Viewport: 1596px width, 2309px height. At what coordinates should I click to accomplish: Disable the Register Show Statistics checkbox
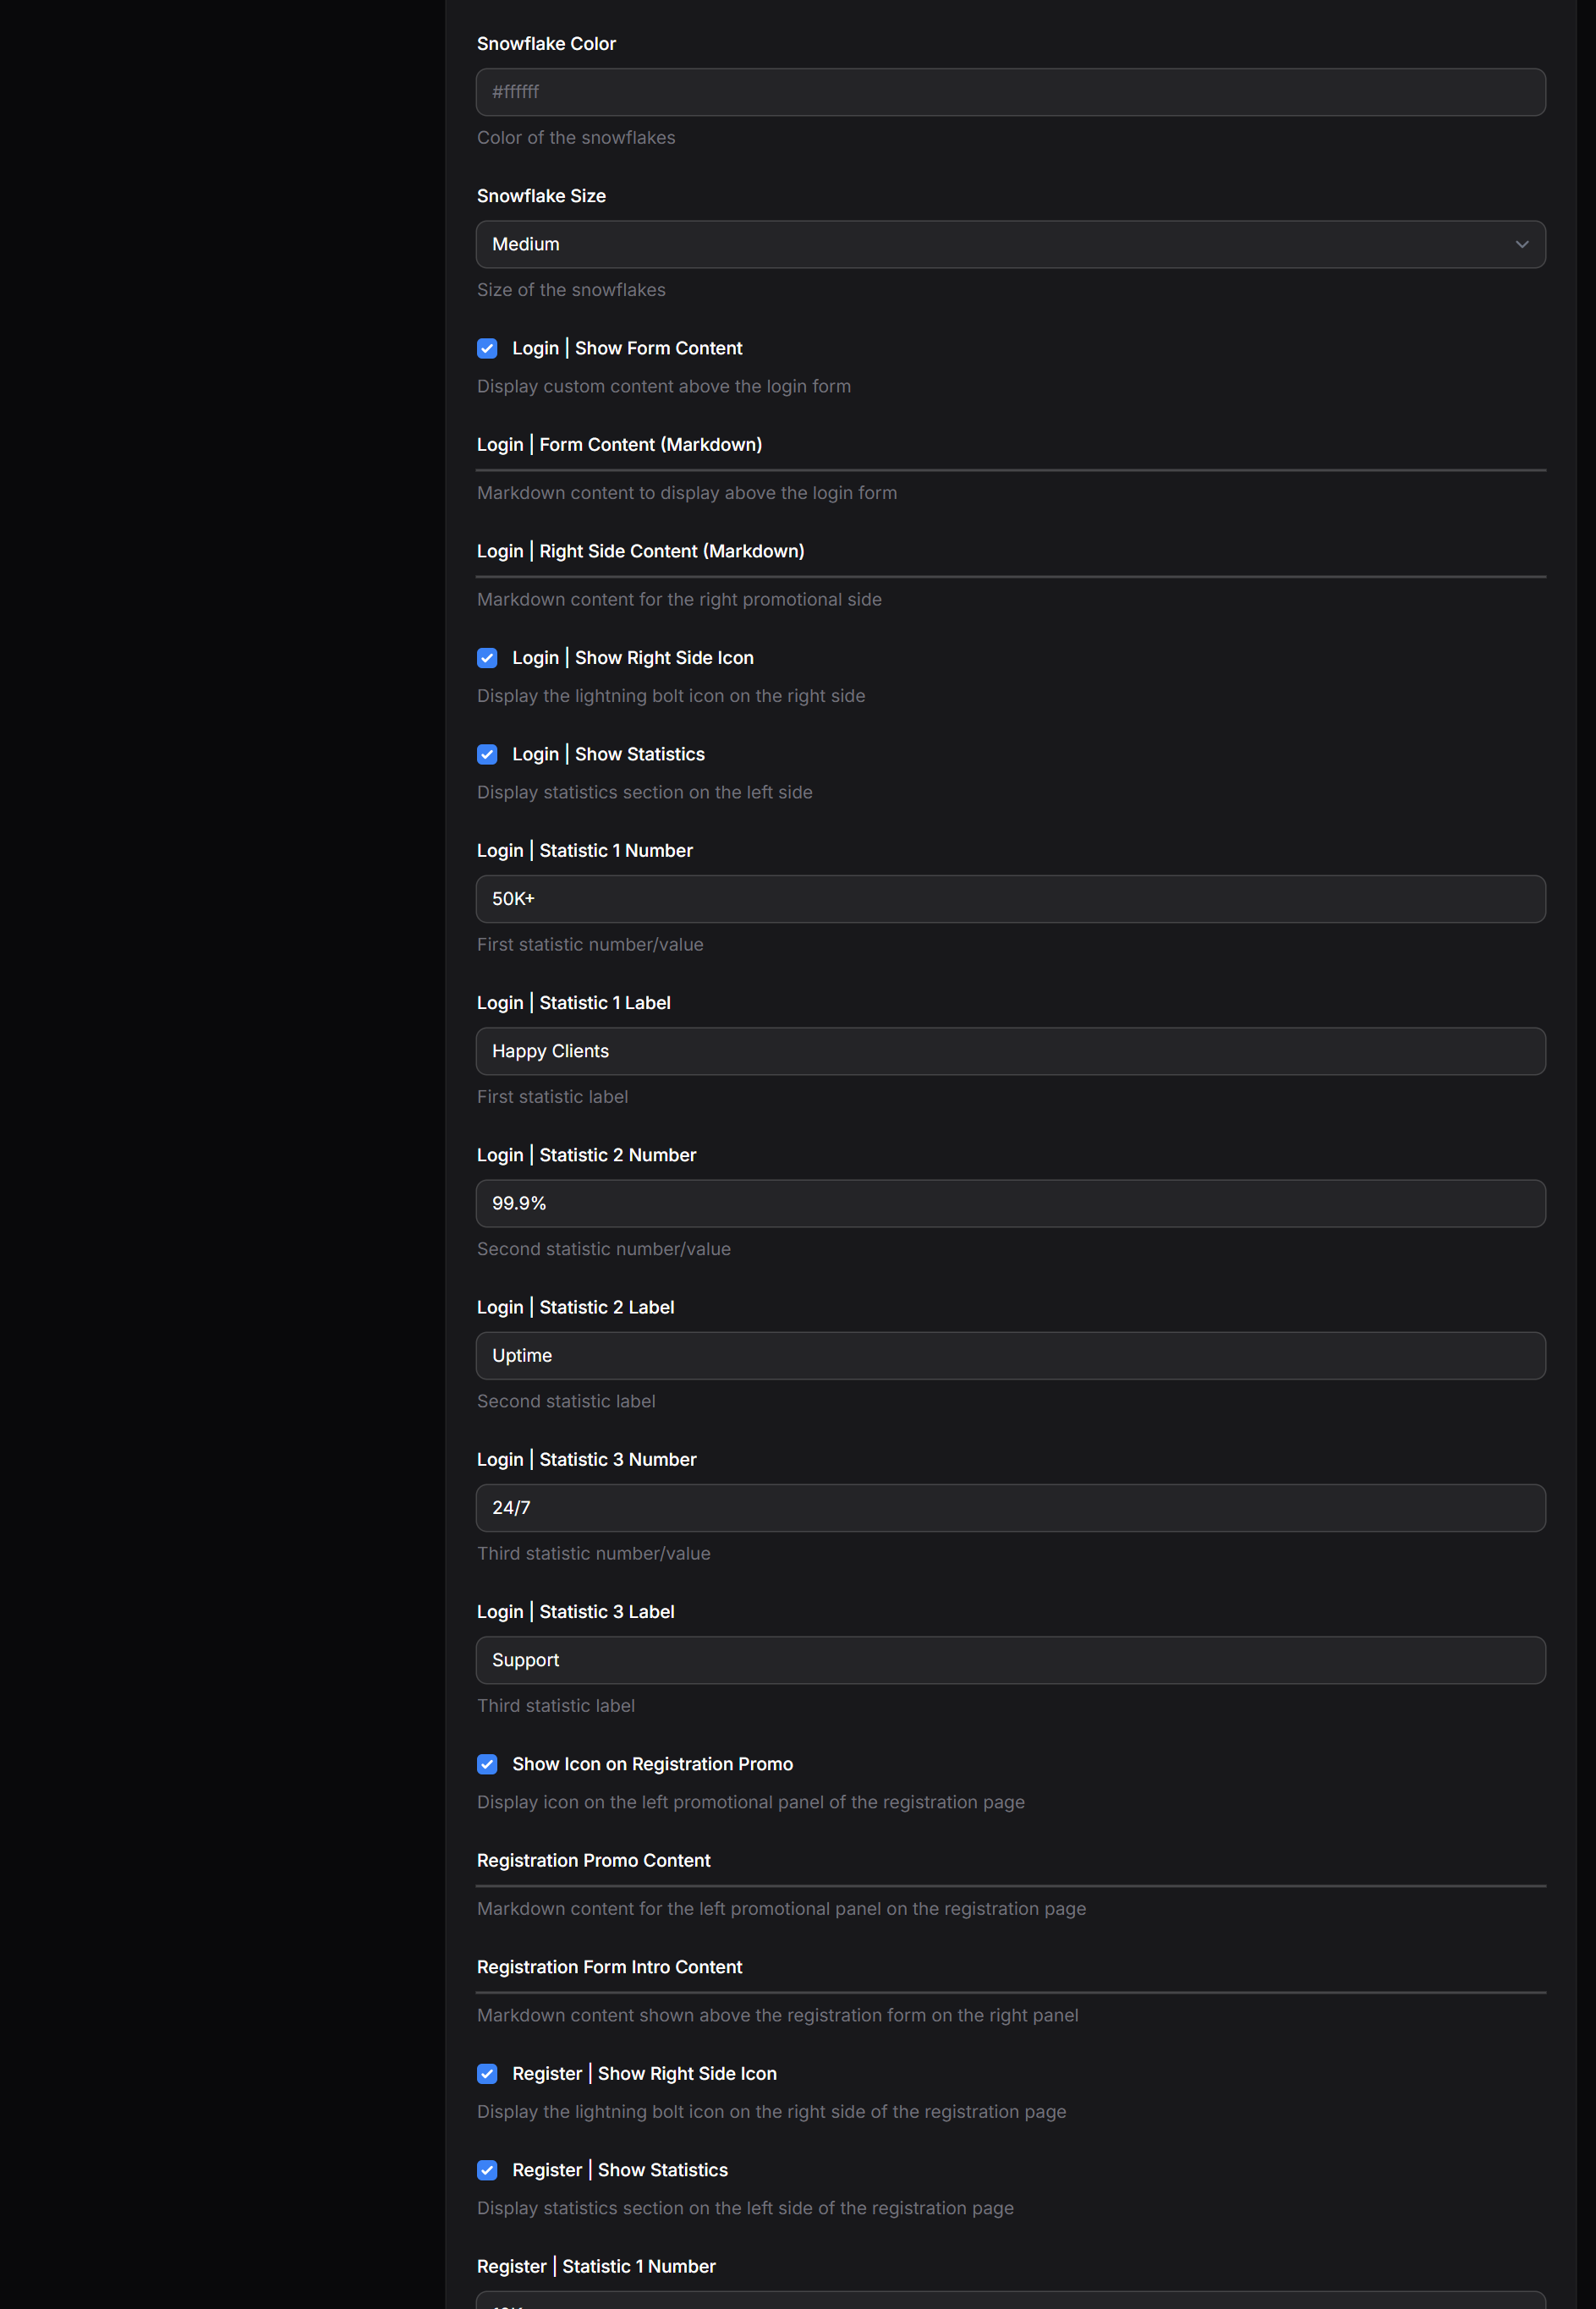click(487, 2170)
